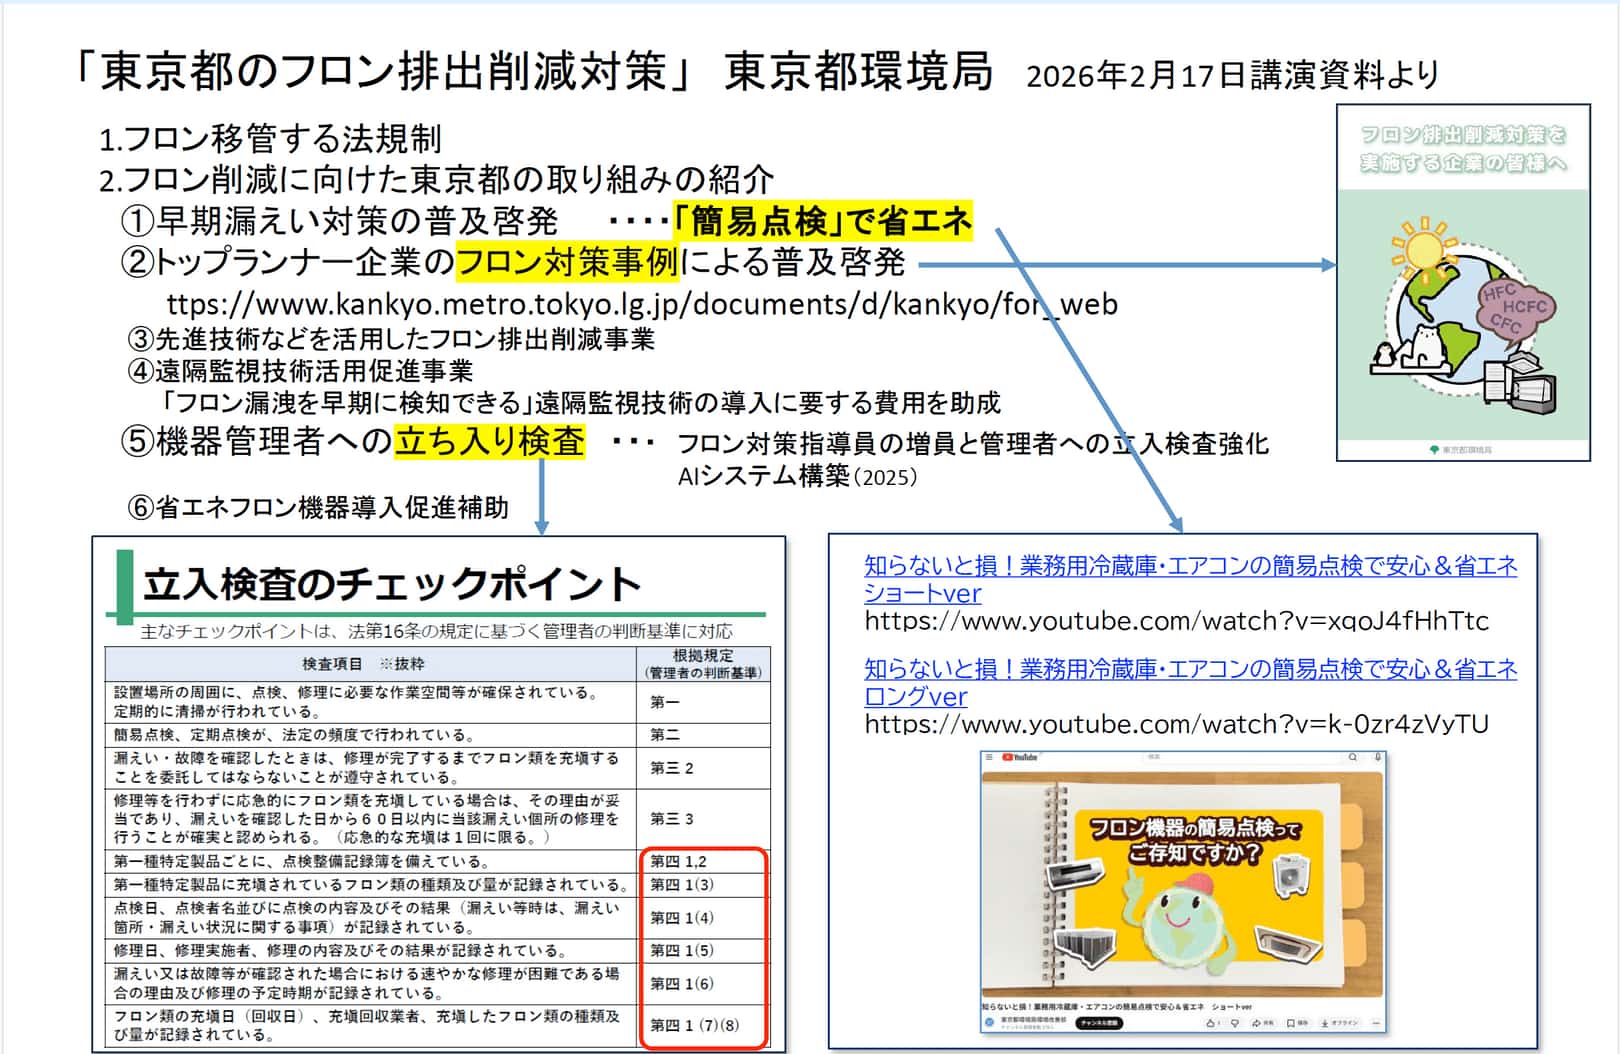This screenshot has width=1620, height=1054.
Task: Click the save bookmark icon under video
Action: [x=1292, y=1023]
